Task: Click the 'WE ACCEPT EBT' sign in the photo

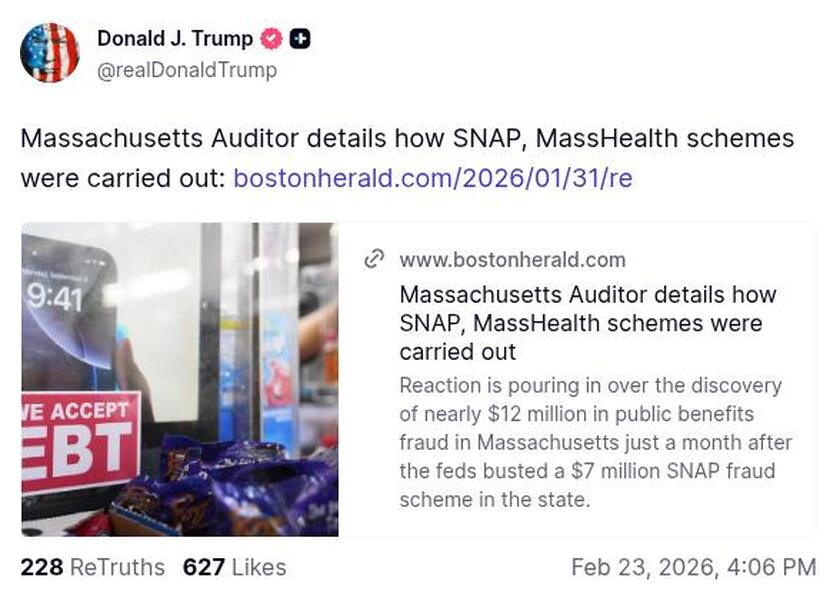Action: (x=80, y=441)
